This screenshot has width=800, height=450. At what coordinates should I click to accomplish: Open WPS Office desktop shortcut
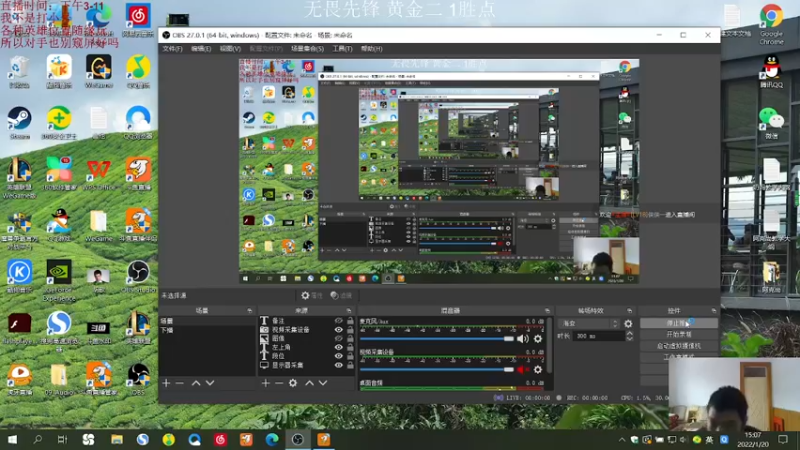tap(98, 173)
